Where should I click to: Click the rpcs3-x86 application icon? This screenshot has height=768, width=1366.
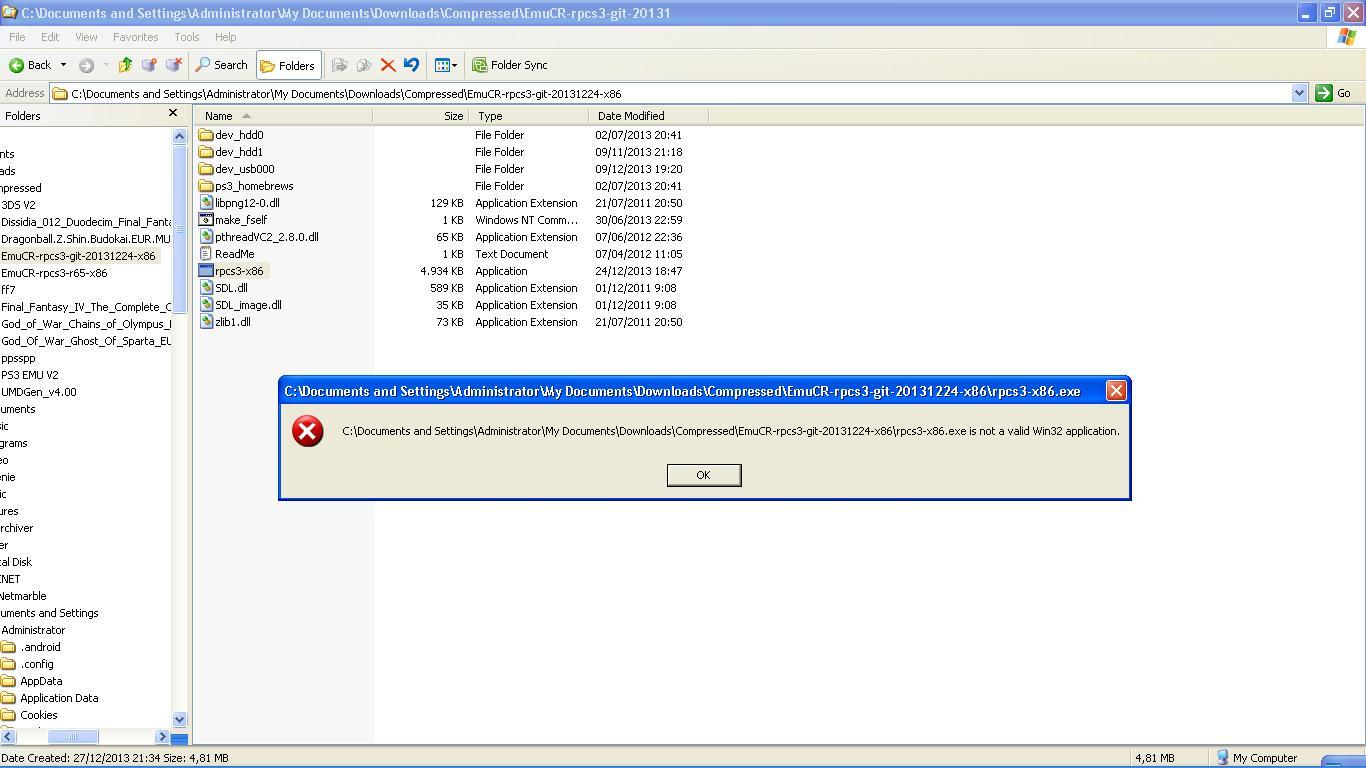(x=206, y=271)
